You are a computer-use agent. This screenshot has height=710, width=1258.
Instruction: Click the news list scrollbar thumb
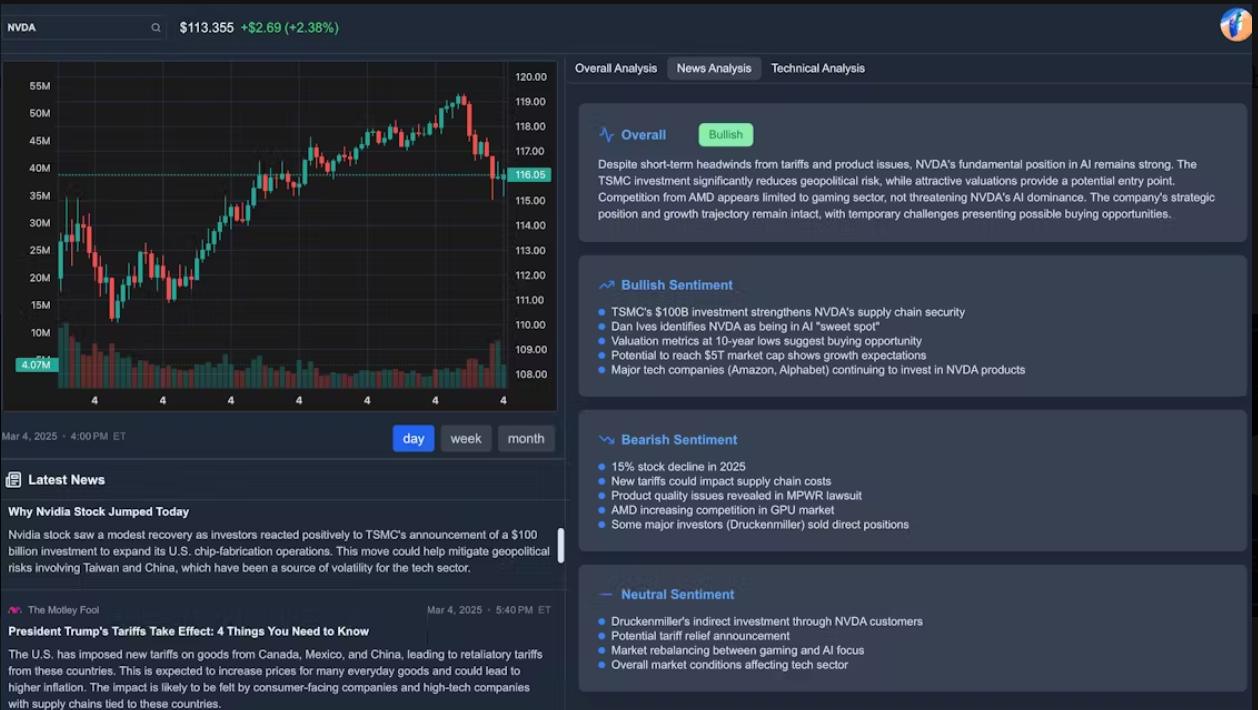click(x=560, y=545)
